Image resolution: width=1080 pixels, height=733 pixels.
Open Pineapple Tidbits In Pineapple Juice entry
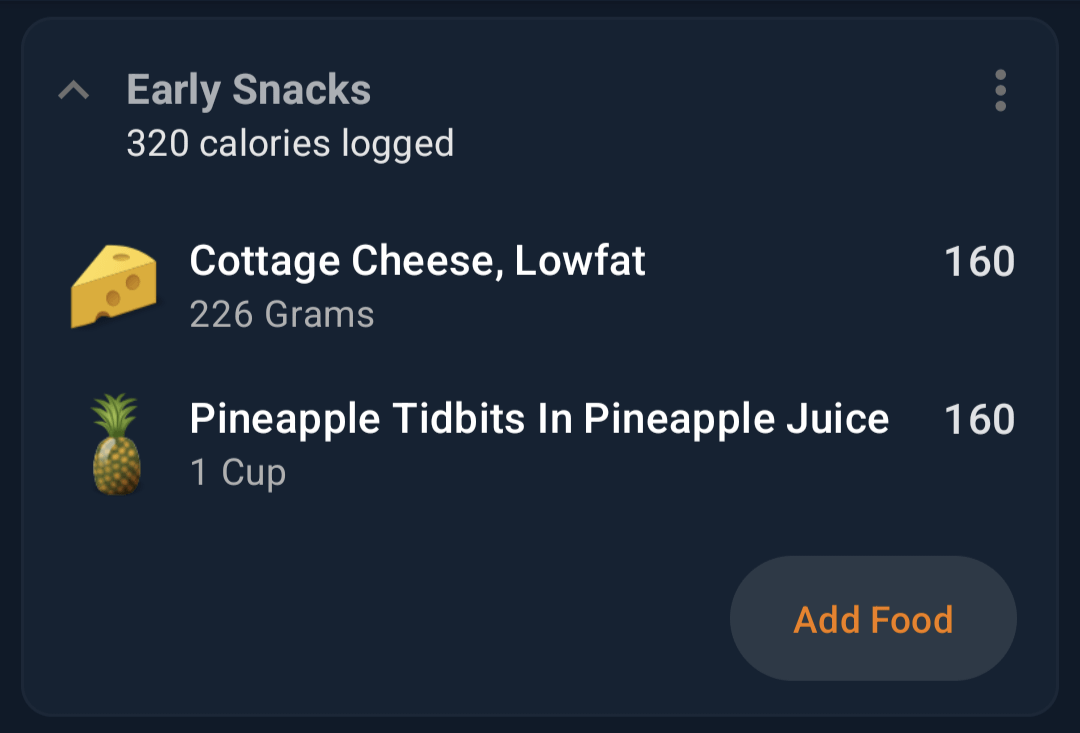click(543, 444)
